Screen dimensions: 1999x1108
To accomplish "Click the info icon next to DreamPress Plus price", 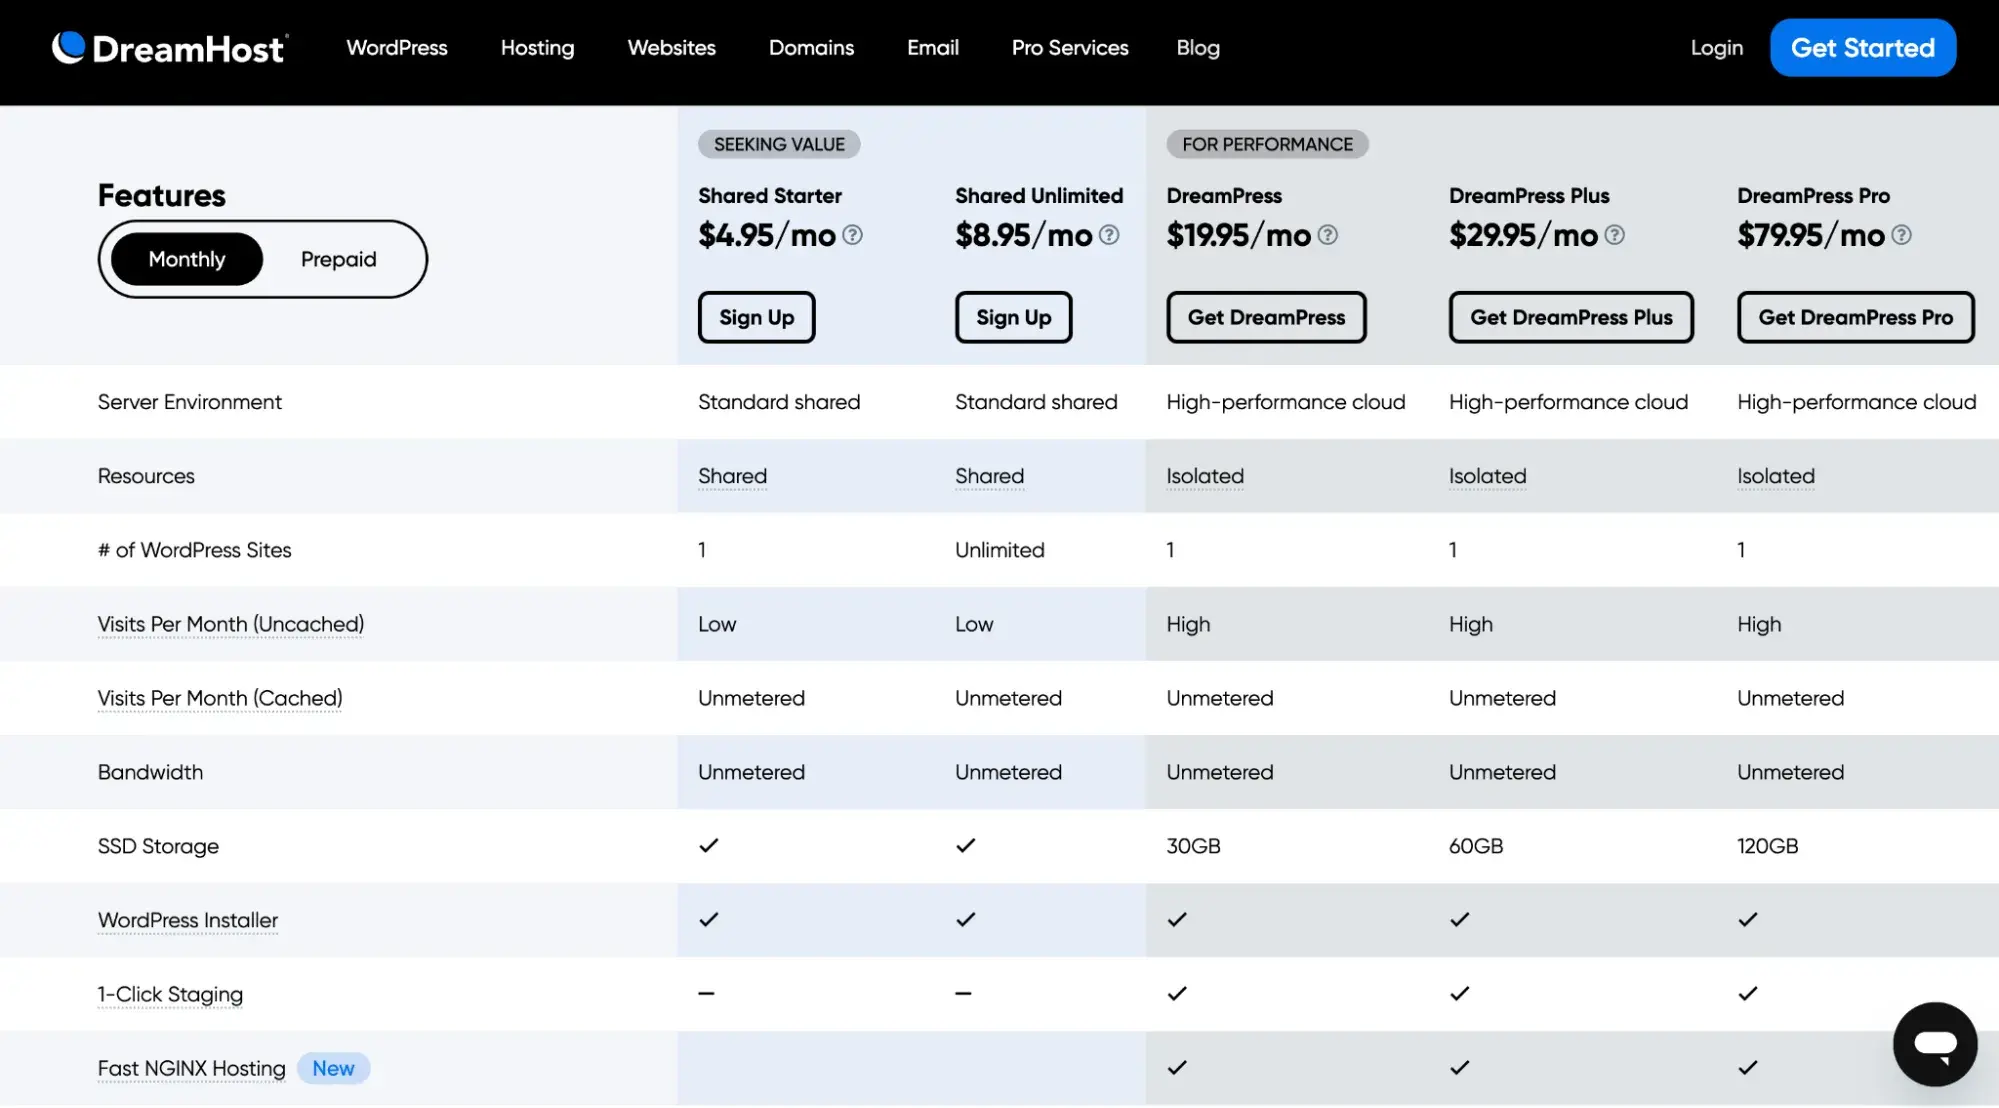I will click(1614, 235).
